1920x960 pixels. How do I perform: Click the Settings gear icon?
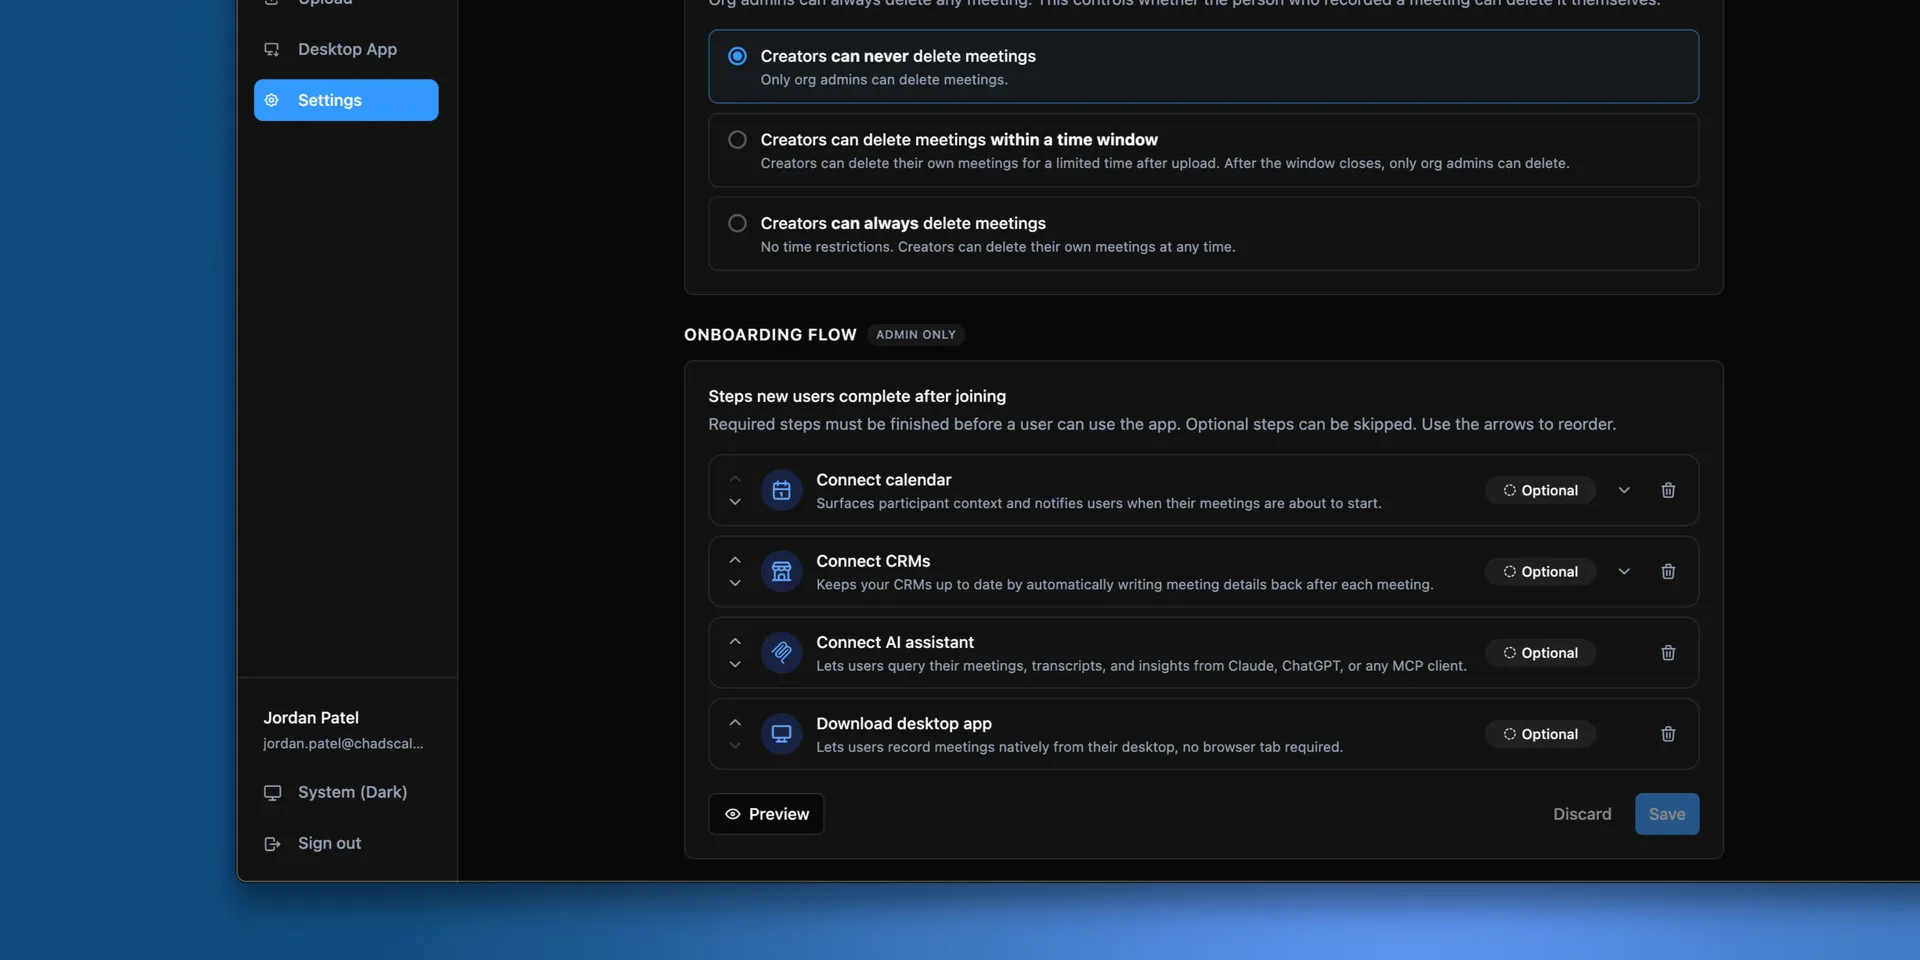point(271,100)
